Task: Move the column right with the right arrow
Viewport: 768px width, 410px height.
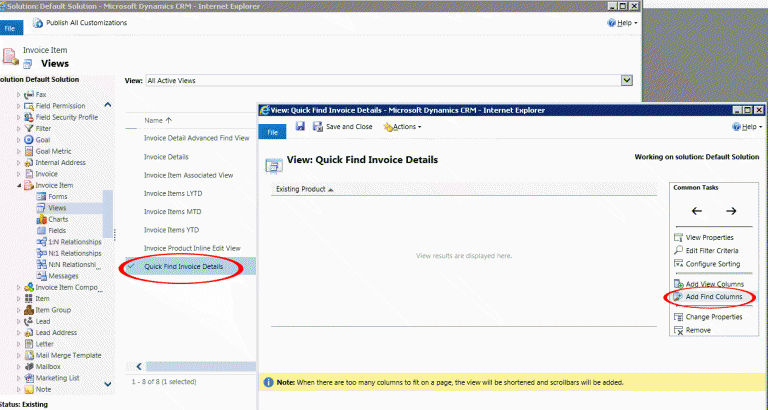Action: (731, 211)
